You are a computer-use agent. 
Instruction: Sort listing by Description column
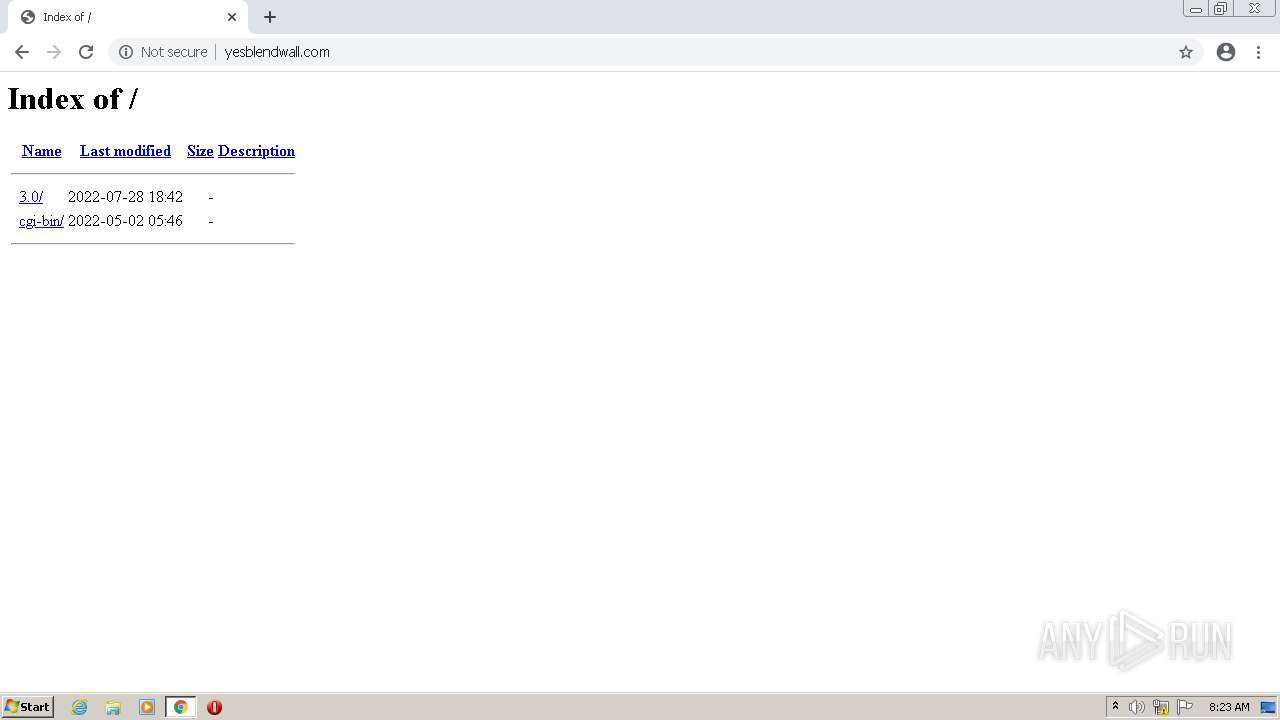pyautogui.click(x=256, y=151)
